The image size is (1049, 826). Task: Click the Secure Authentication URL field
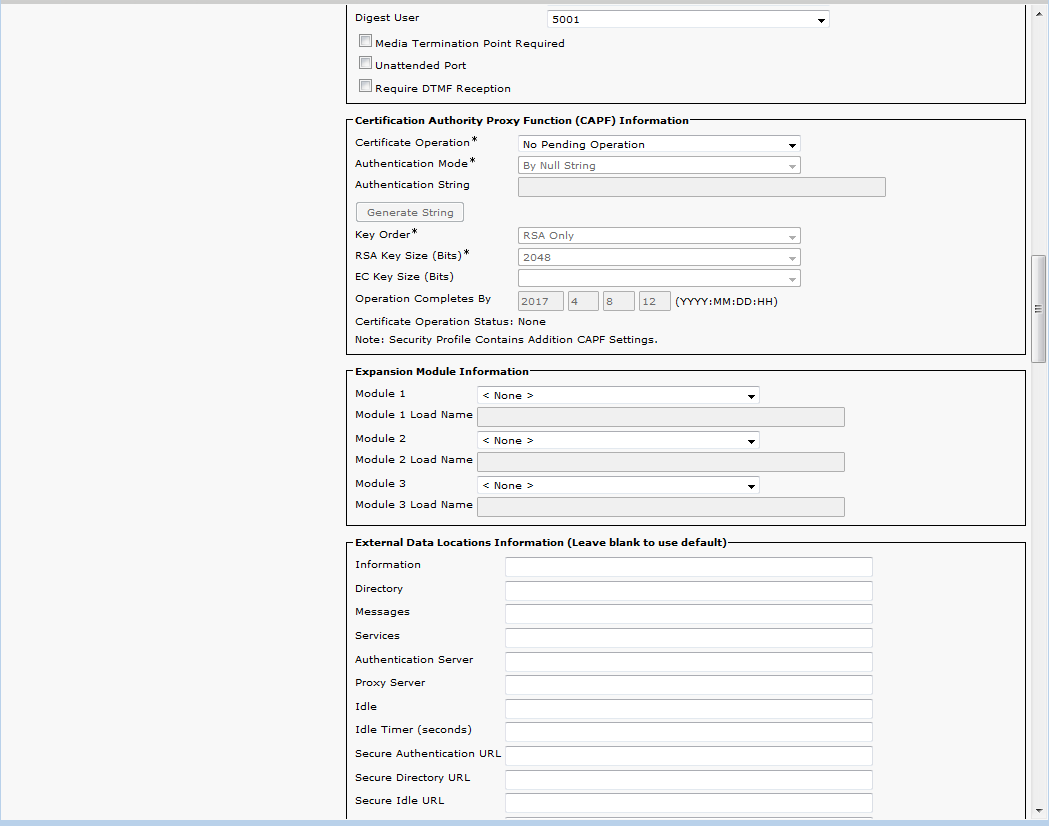point(688,756)
